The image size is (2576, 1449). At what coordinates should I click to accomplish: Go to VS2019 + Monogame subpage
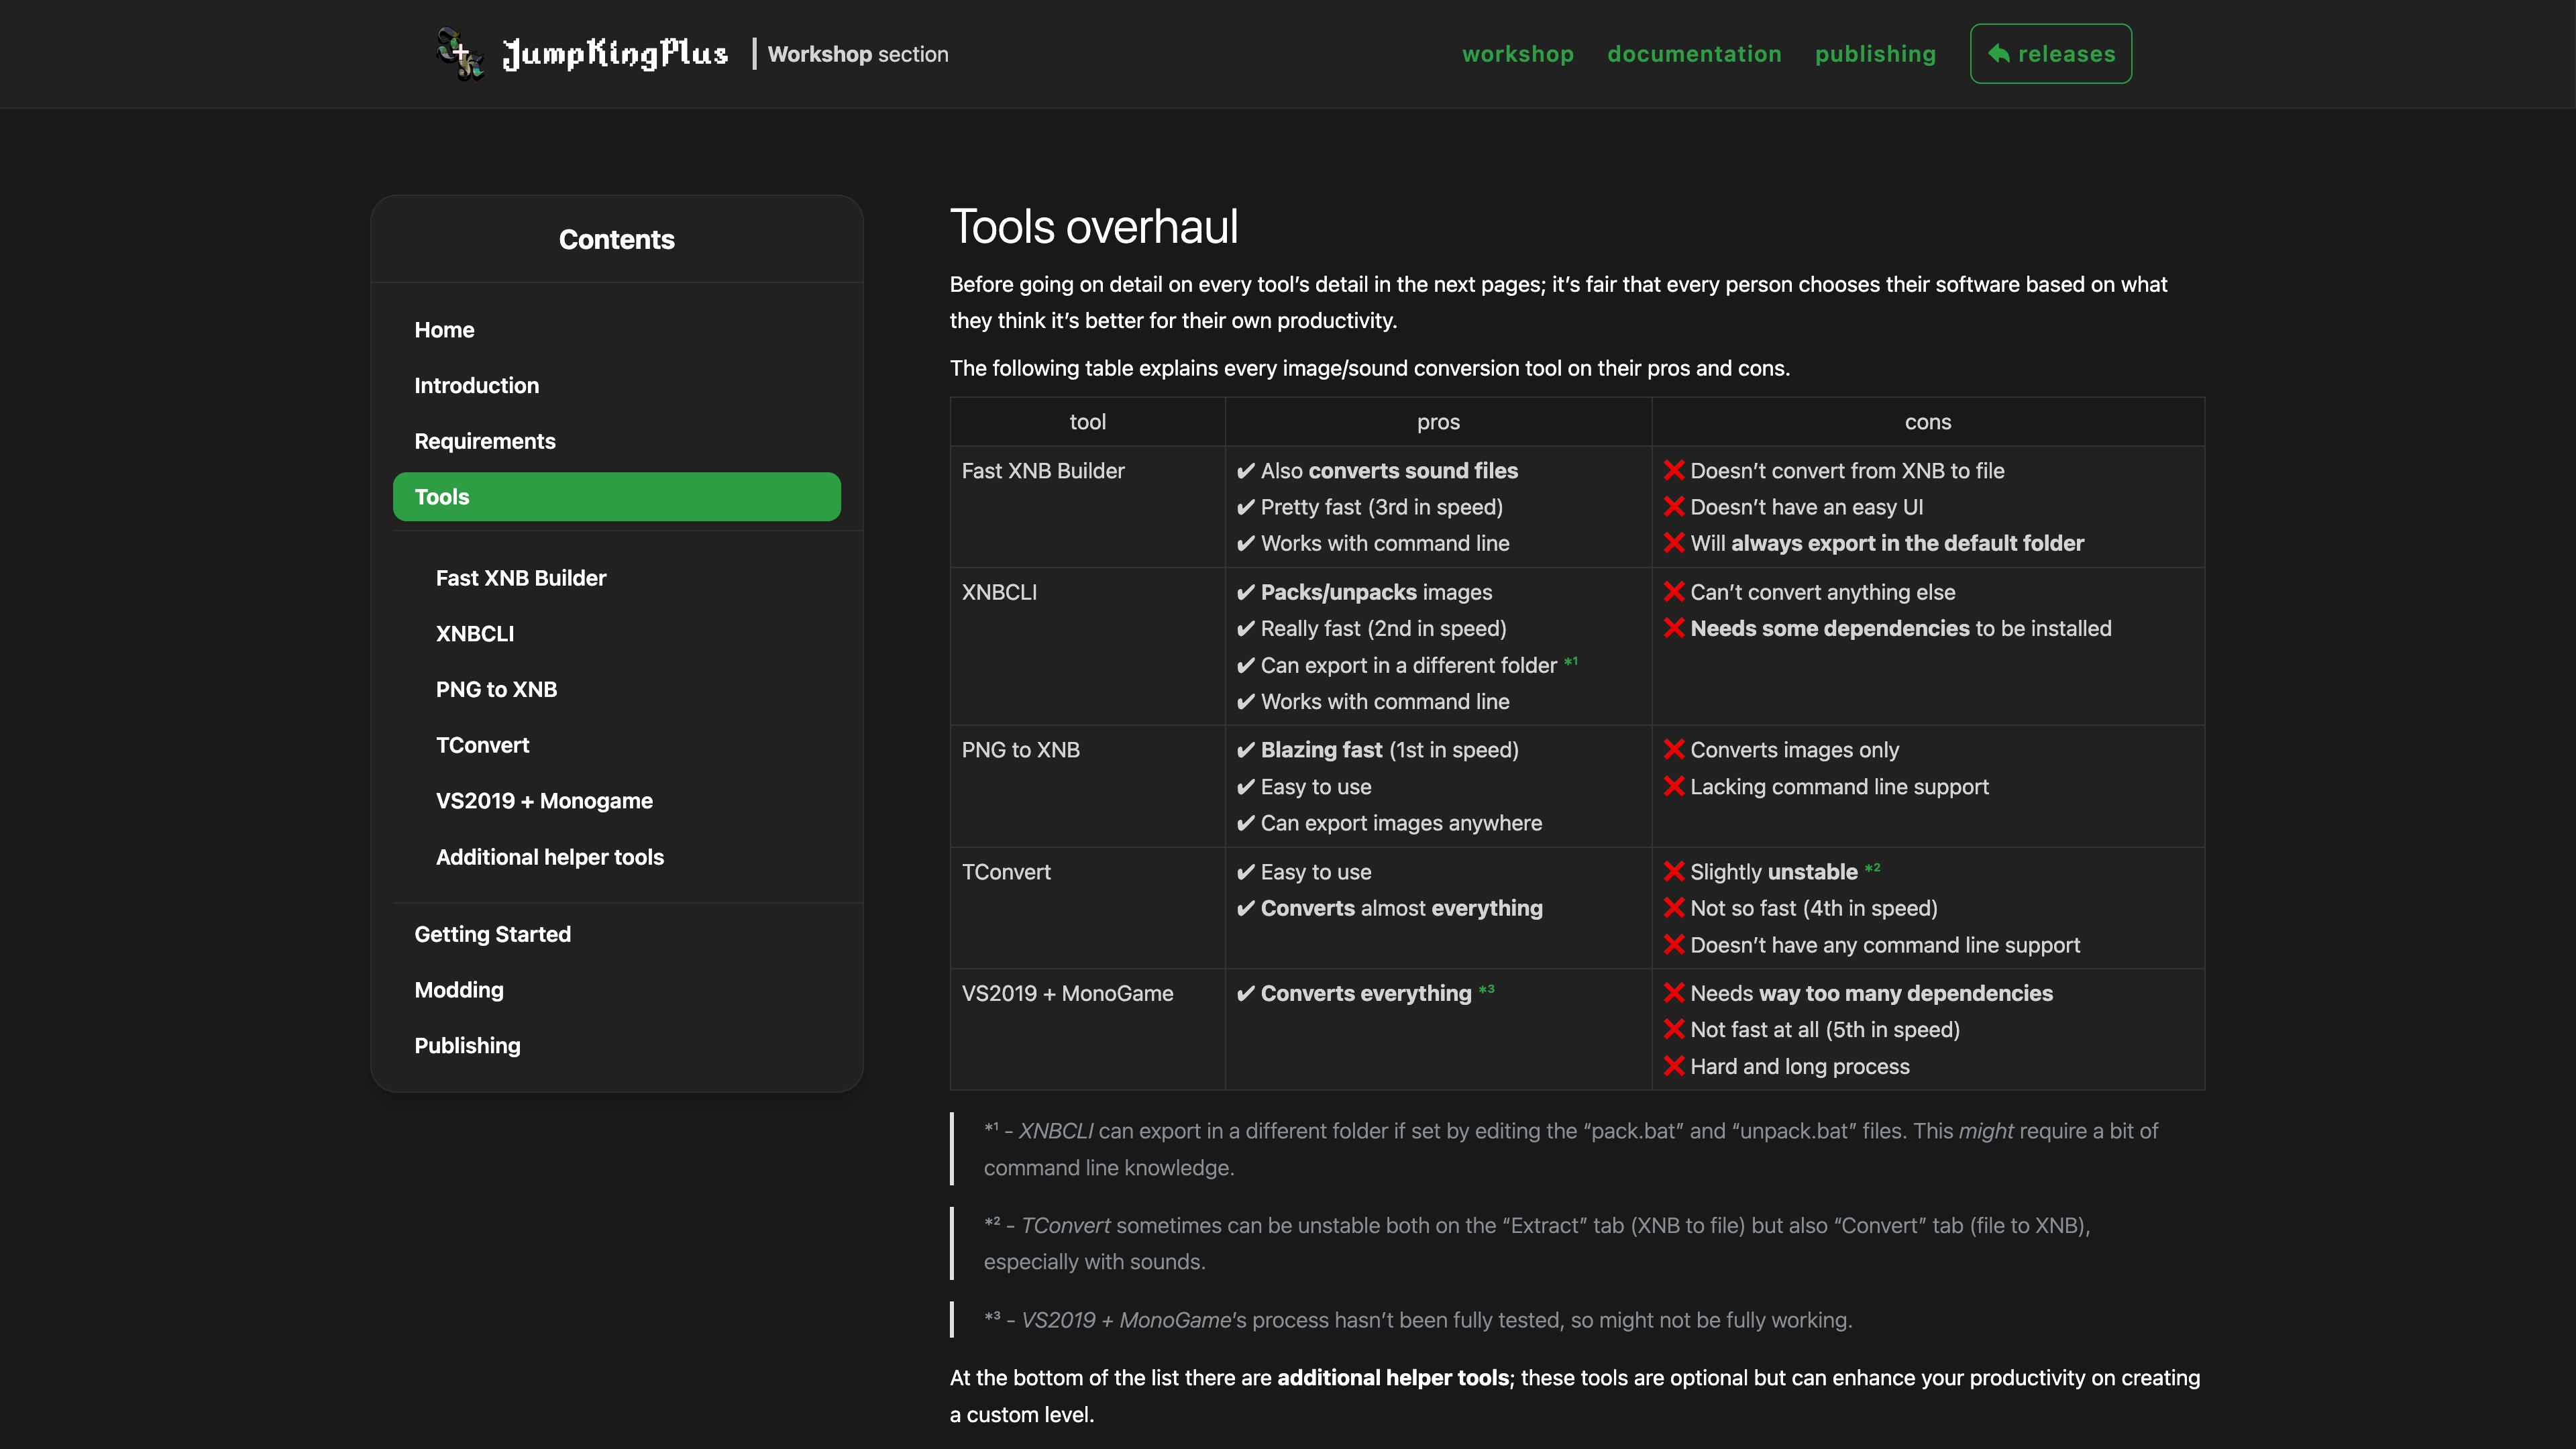[543, 801]
